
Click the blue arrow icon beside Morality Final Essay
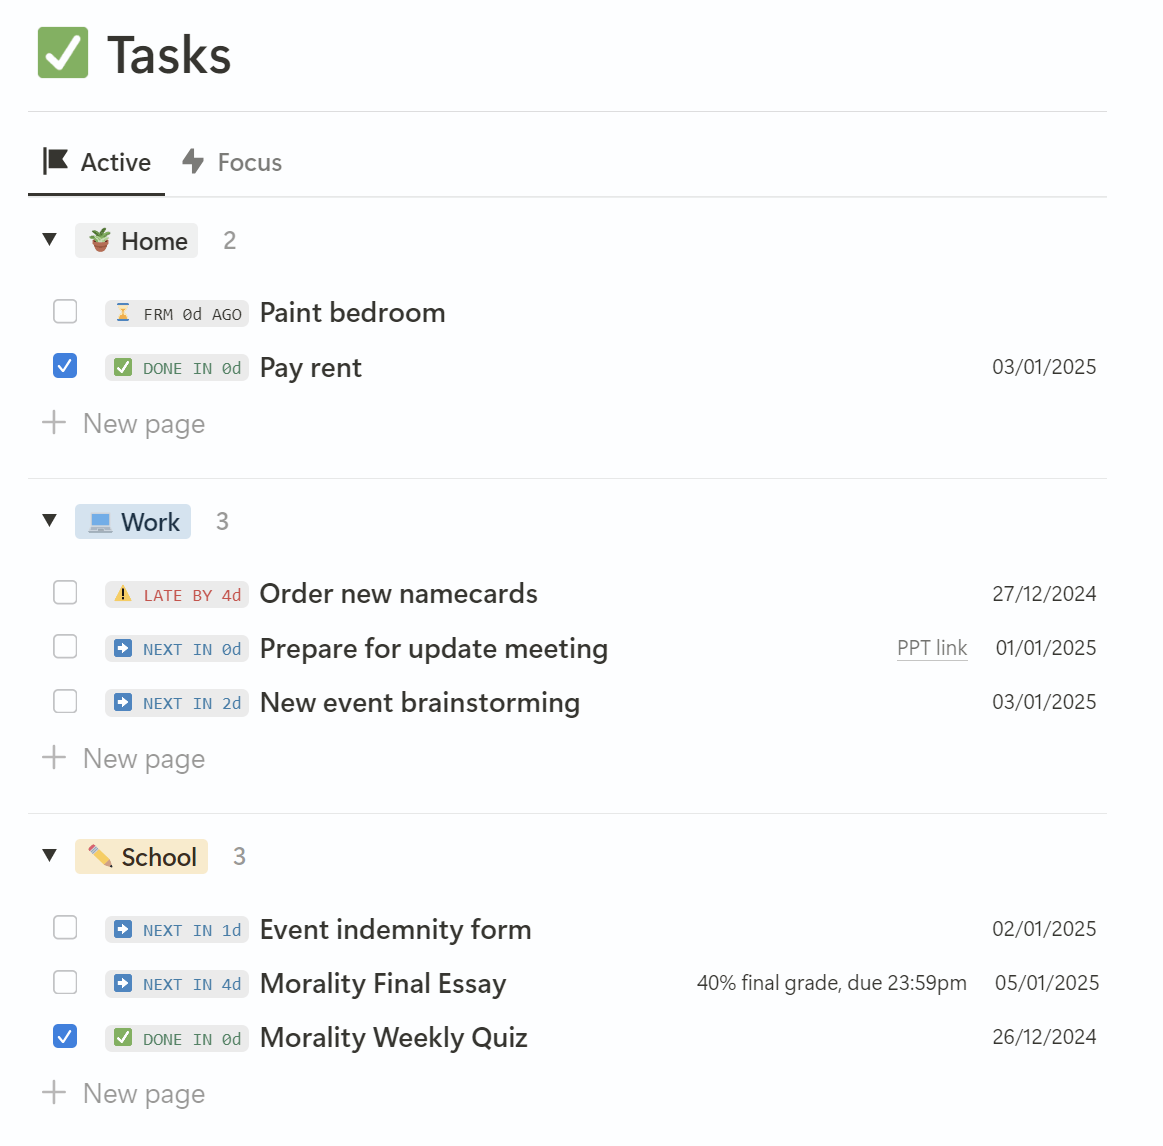click(123, 984)
